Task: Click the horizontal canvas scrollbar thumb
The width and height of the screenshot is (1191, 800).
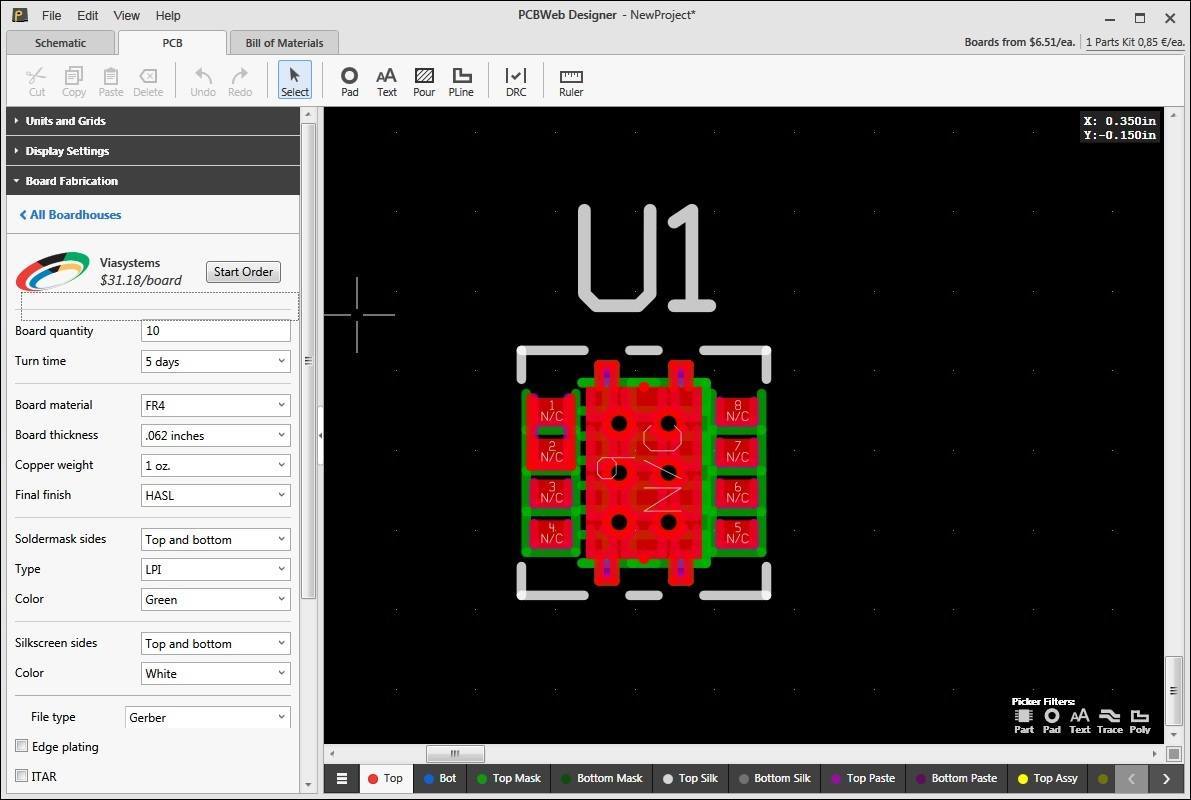Action: (x=455, y=754)
